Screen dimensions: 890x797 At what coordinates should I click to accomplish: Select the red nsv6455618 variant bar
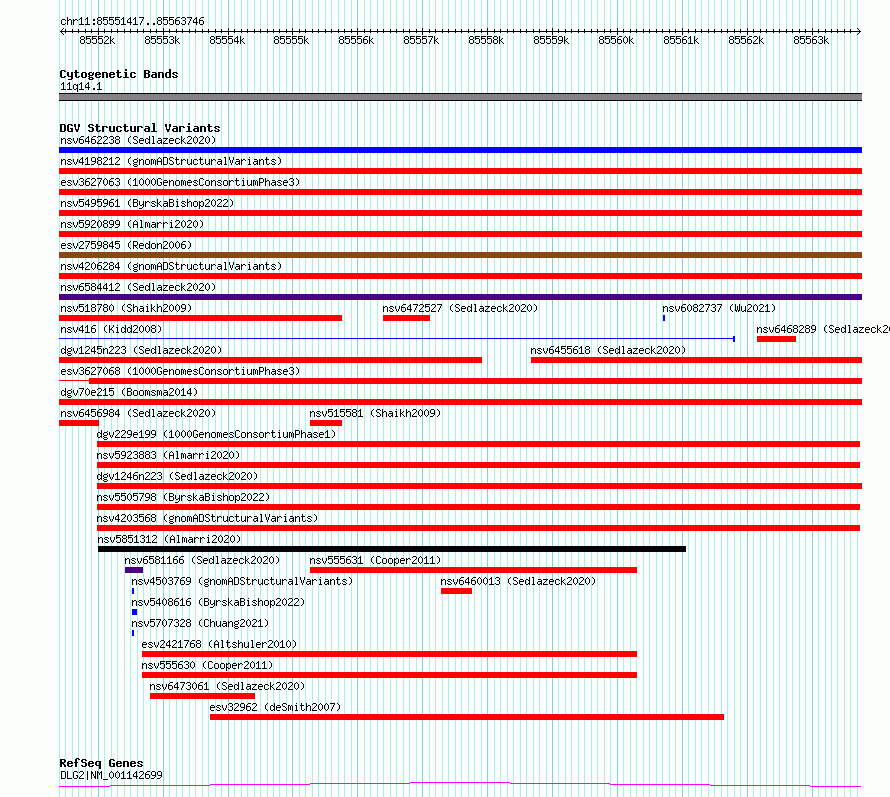tap(696, 360)
